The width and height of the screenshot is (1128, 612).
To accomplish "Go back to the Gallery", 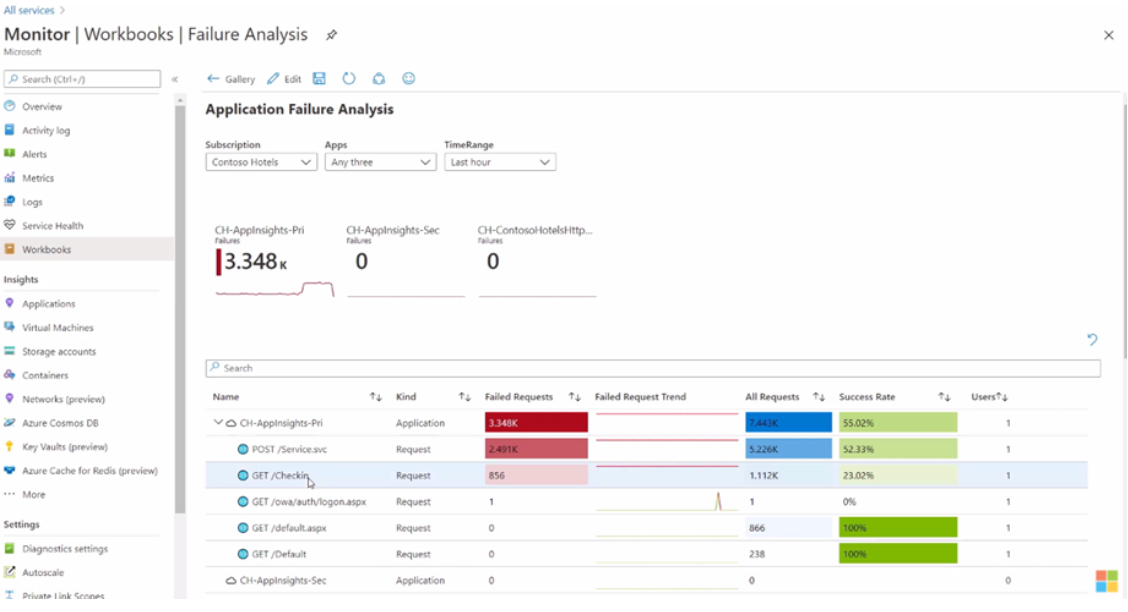I will point(231,79).
